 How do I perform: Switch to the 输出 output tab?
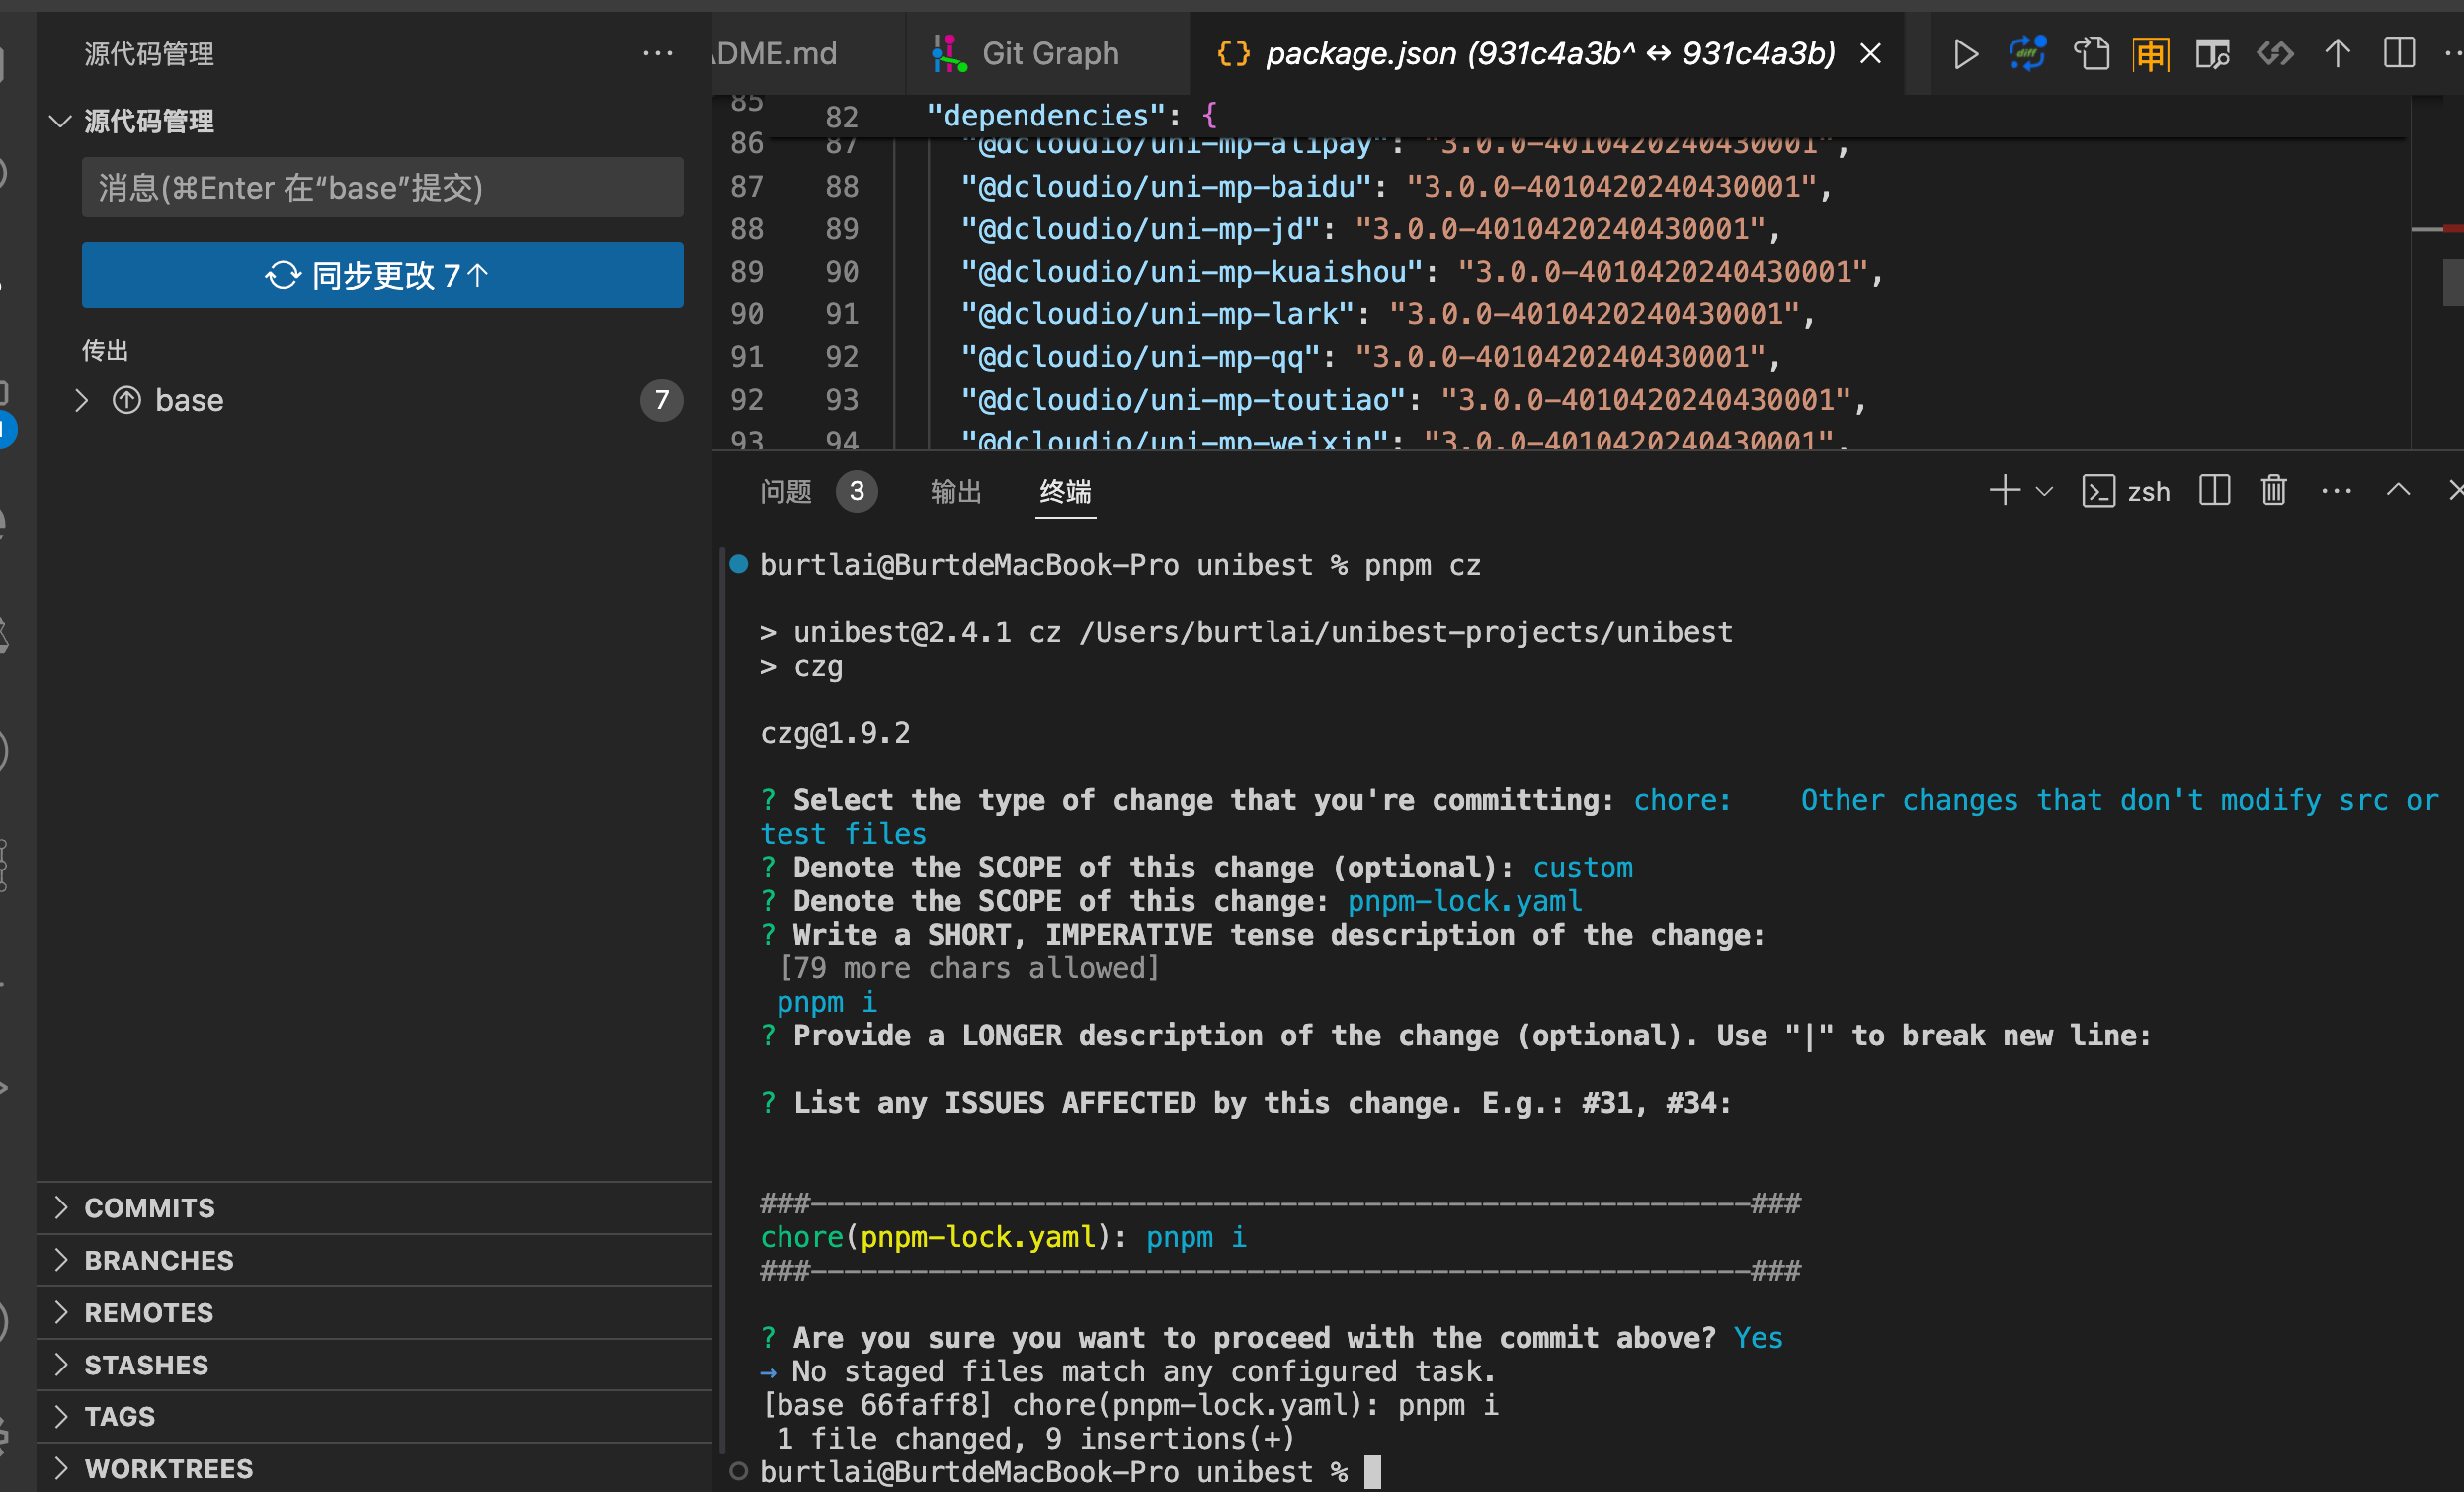(955, 491)
